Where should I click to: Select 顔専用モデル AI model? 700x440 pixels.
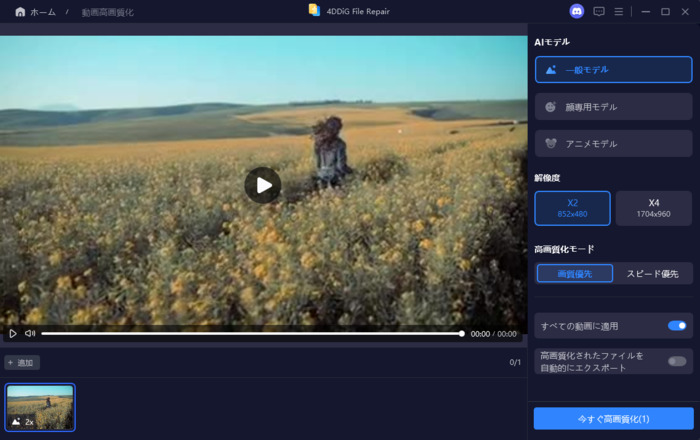[x=613, y=107]
